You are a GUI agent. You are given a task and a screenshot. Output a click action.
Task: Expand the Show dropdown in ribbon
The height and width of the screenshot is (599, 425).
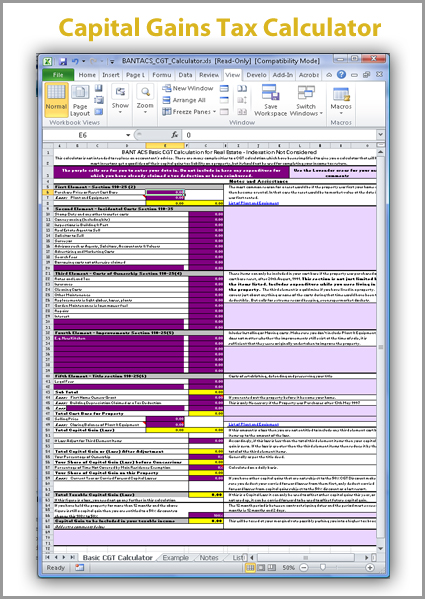[x=120, y=100]
